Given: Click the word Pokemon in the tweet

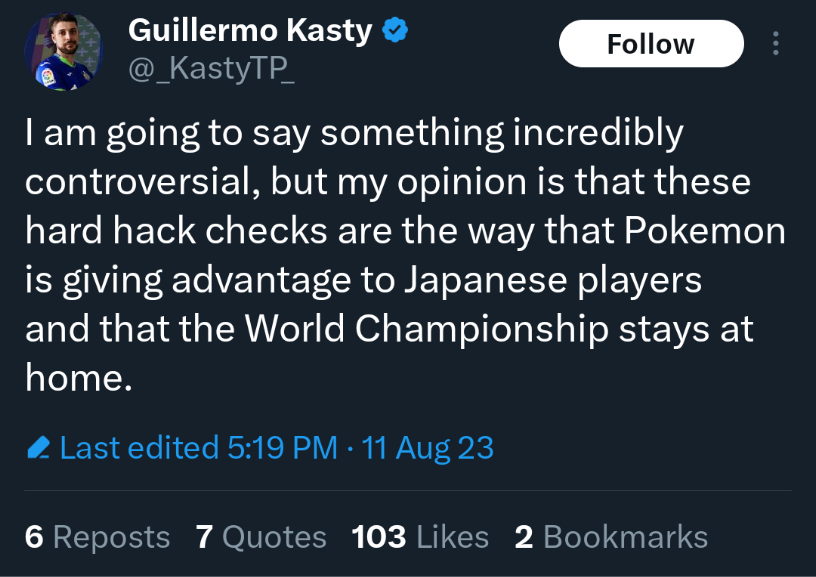Looking at the screenshot, I should pyautogui.click(x=705, y=230).
